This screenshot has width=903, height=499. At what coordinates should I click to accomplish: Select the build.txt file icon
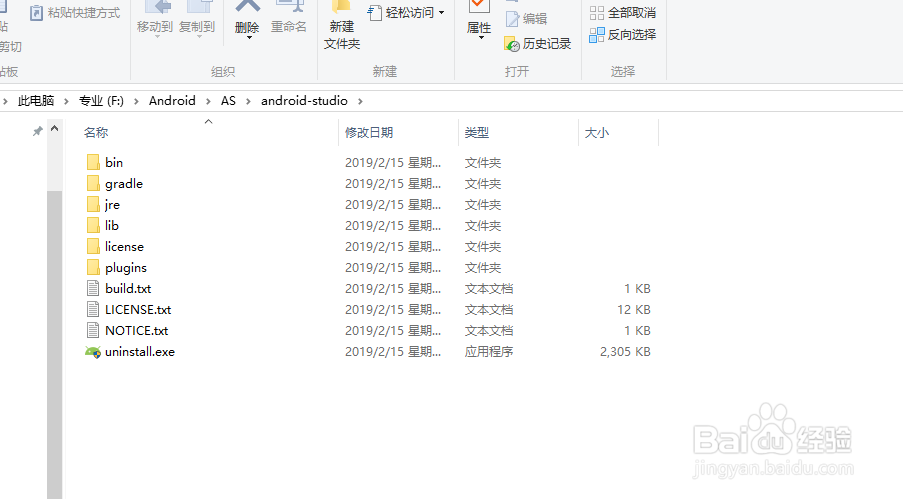[x=93, y=288]
